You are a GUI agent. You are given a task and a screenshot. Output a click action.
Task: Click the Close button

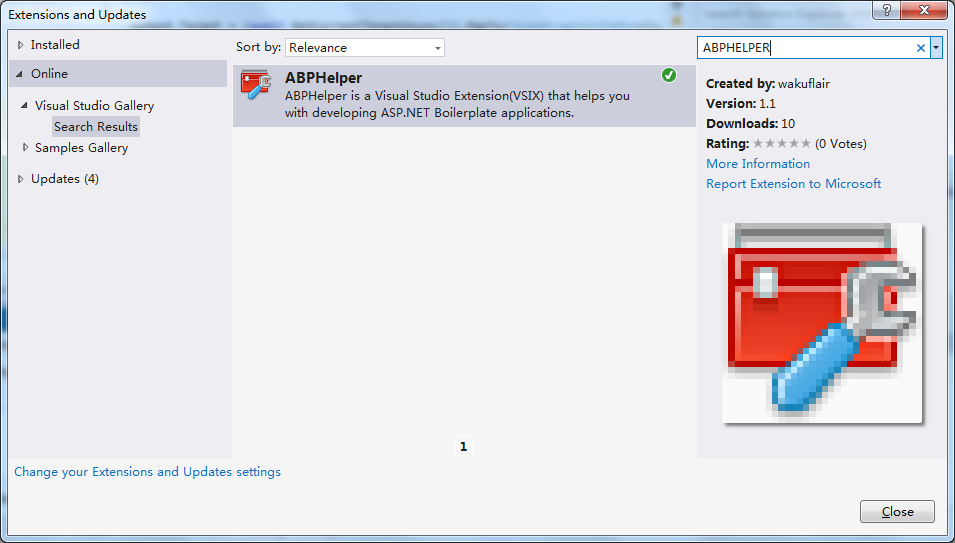tap(897, 511)
